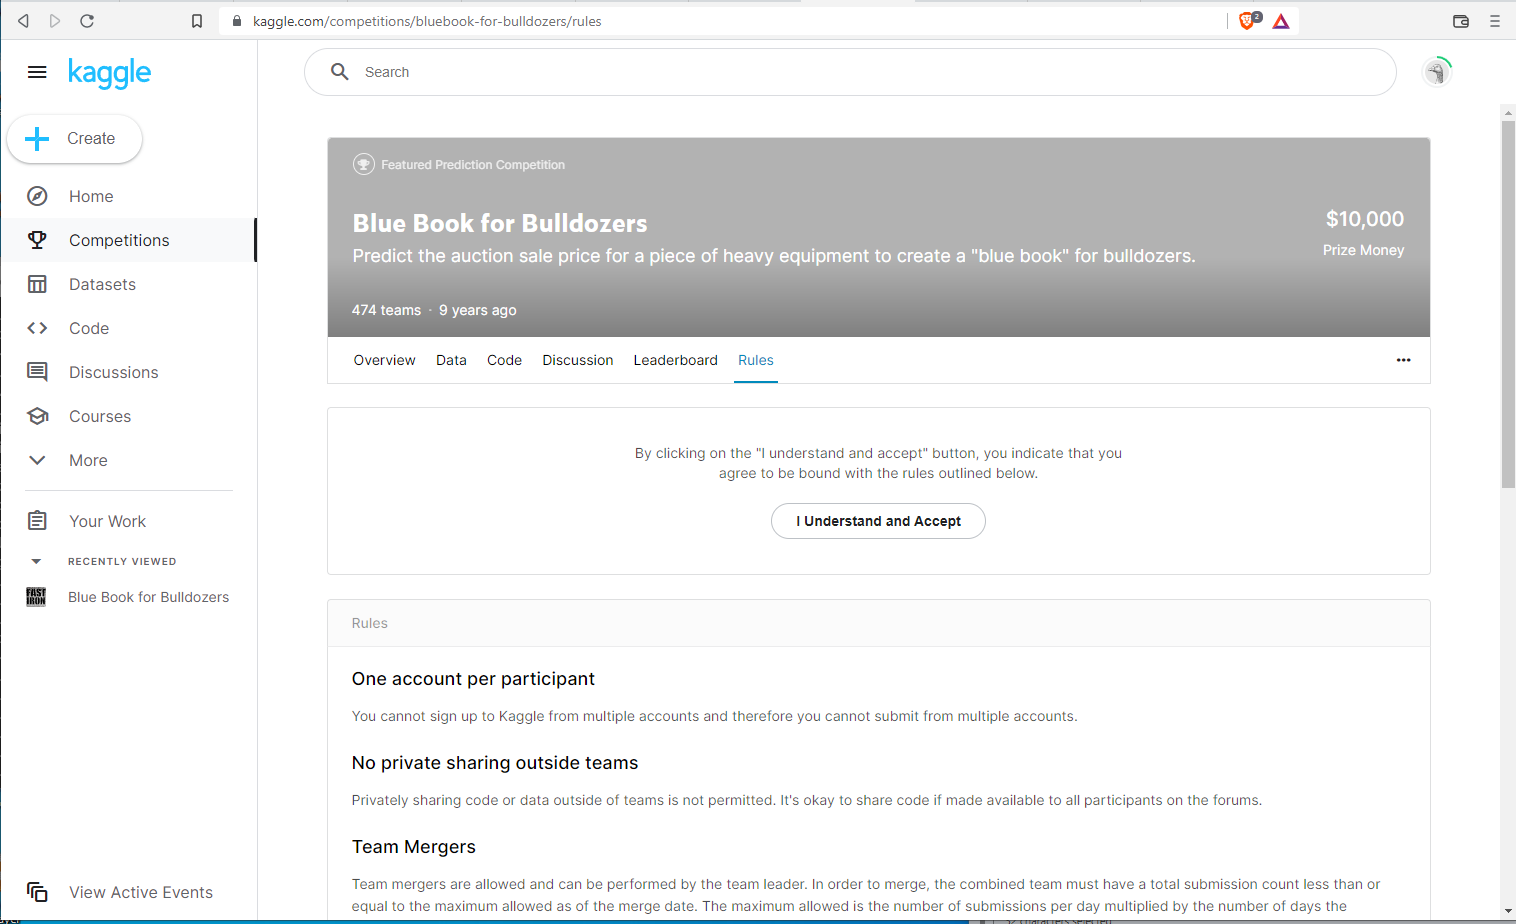
Task: Click the Create button
Action: (x=75, y=138)
